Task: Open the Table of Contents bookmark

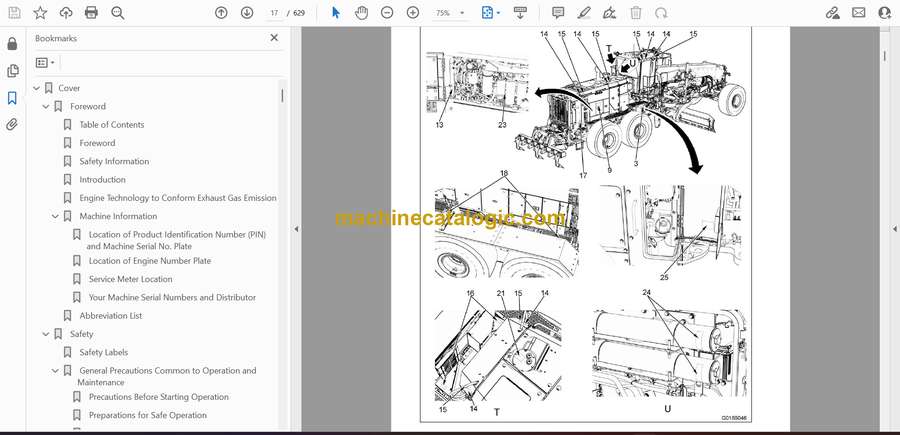Action: pyautogui.click(x=111, y=125)
